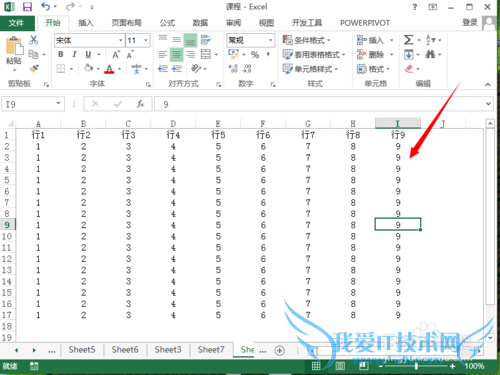Open font size dropdown

[146, 40]
